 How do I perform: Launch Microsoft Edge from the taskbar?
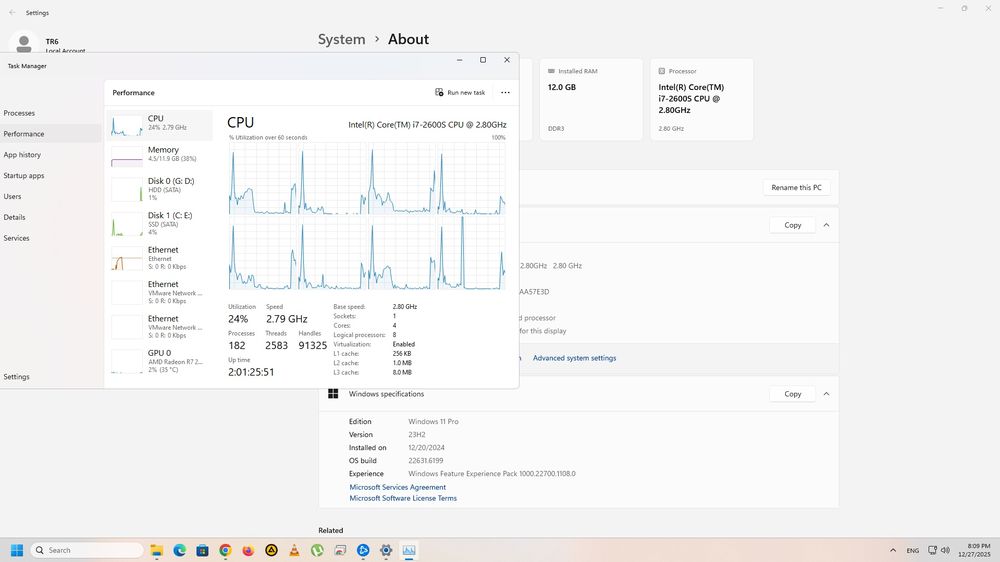point(180,551)
